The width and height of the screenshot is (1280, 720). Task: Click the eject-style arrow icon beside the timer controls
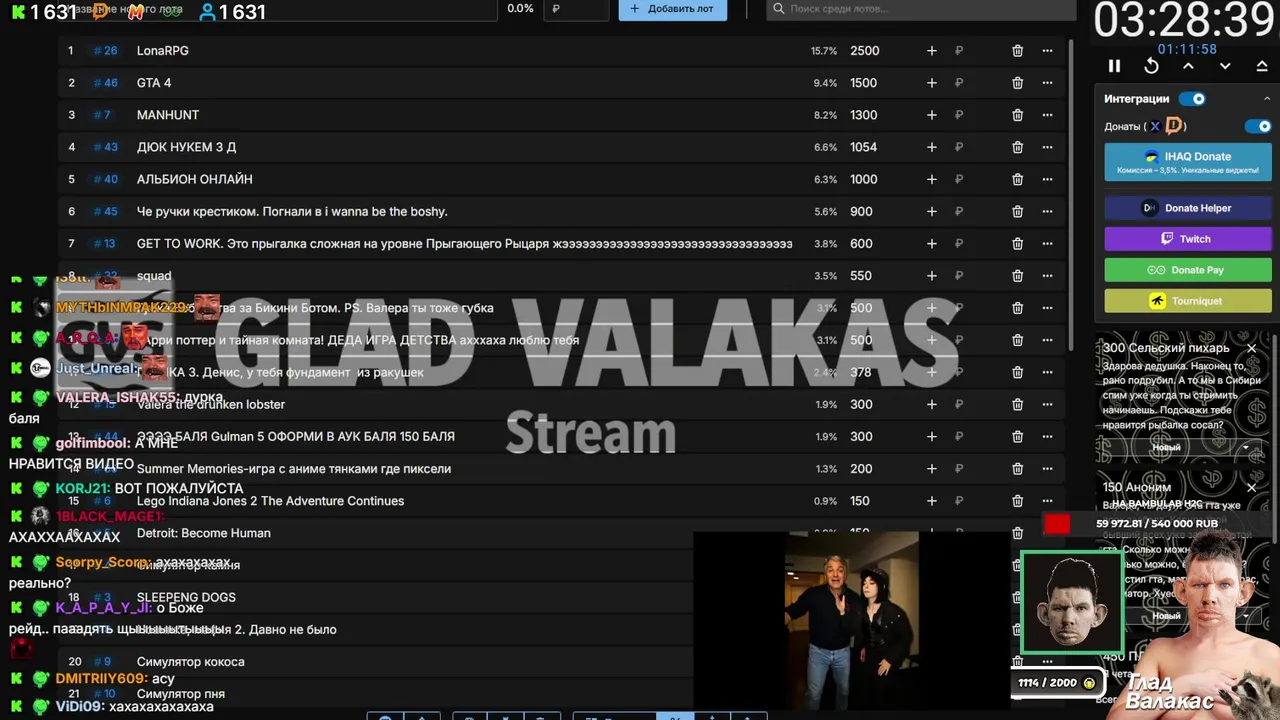(x=1262, y=66)
